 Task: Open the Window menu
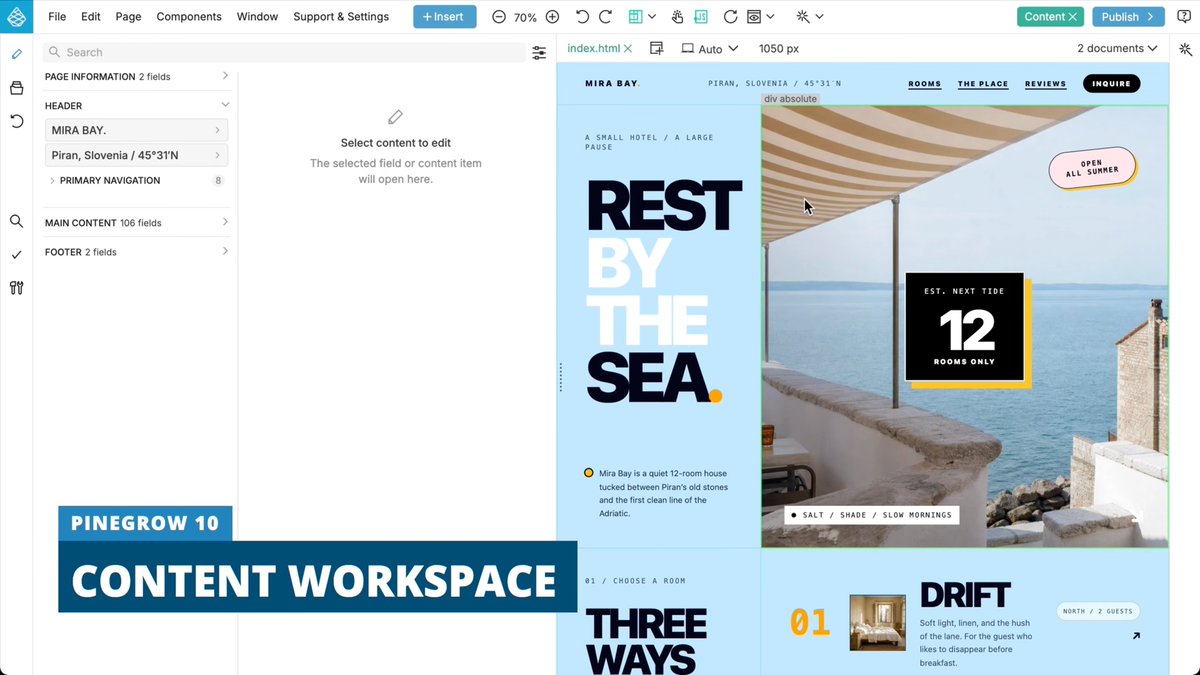(x=258, y=17)
